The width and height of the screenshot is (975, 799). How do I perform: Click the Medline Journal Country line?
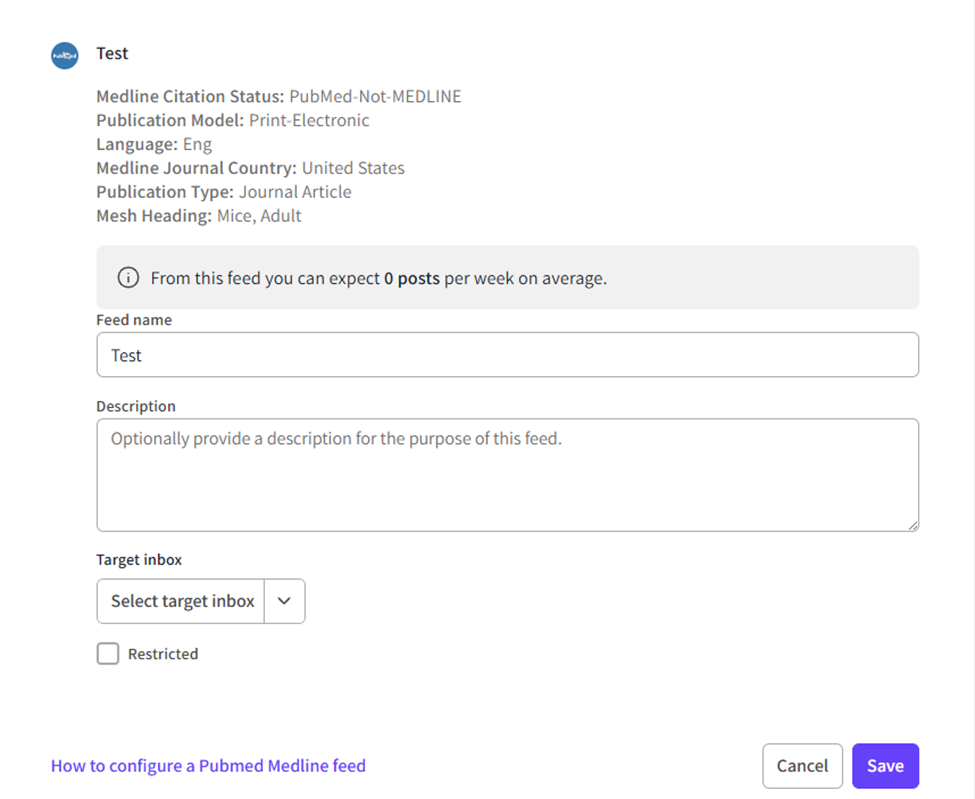pyautogui.click(x=250, y=168)
